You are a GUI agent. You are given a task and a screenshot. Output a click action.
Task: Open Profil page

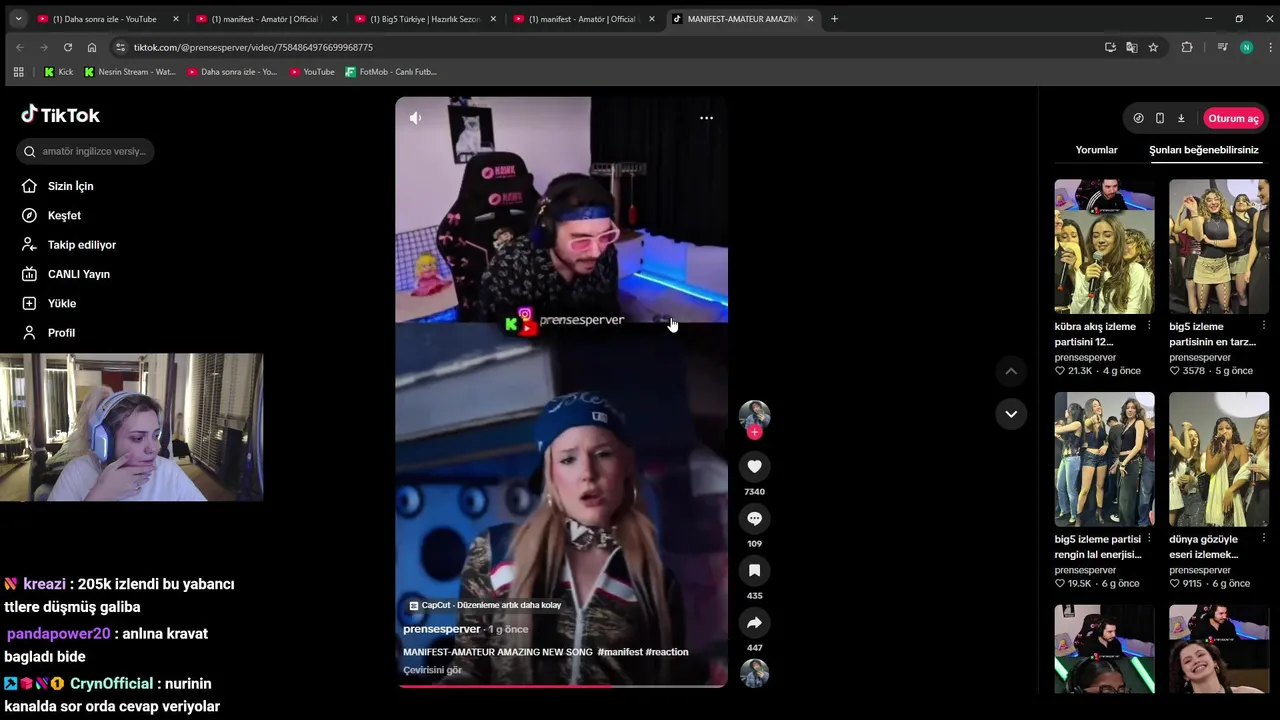click(x=48, y=333)
